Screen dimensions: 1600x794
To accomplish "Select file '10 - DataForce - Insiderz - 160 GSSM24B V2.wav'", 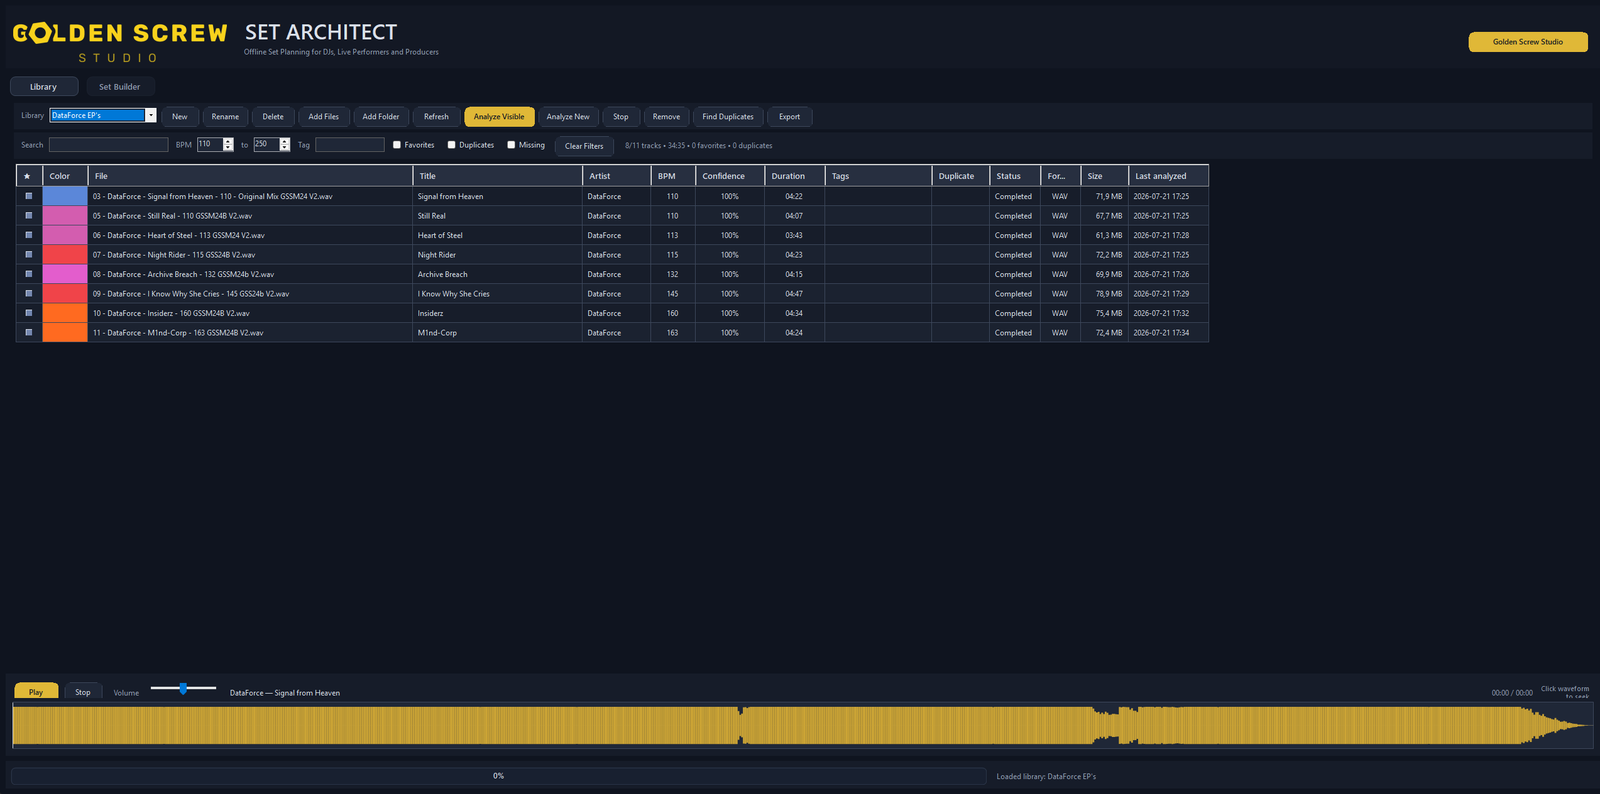I will 250,313.
